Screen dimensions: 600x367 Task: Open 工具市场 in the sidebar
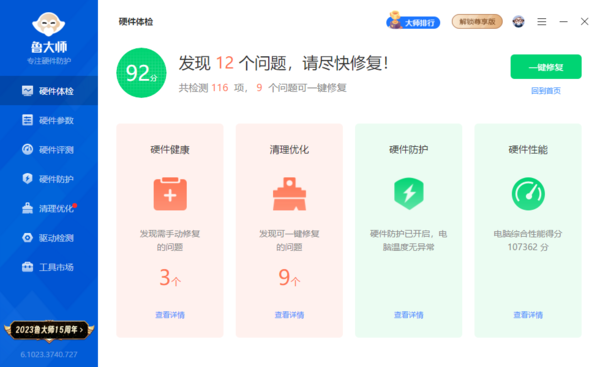click(49, 267)
